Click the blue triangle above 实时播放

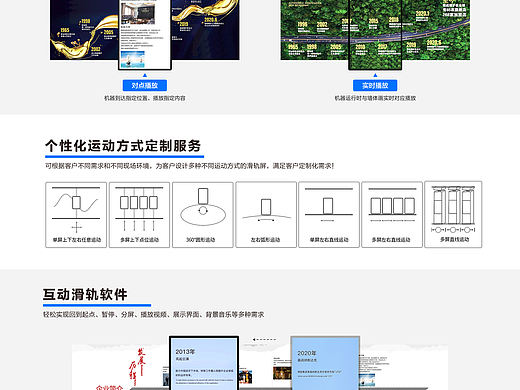[x=375, y=75]
